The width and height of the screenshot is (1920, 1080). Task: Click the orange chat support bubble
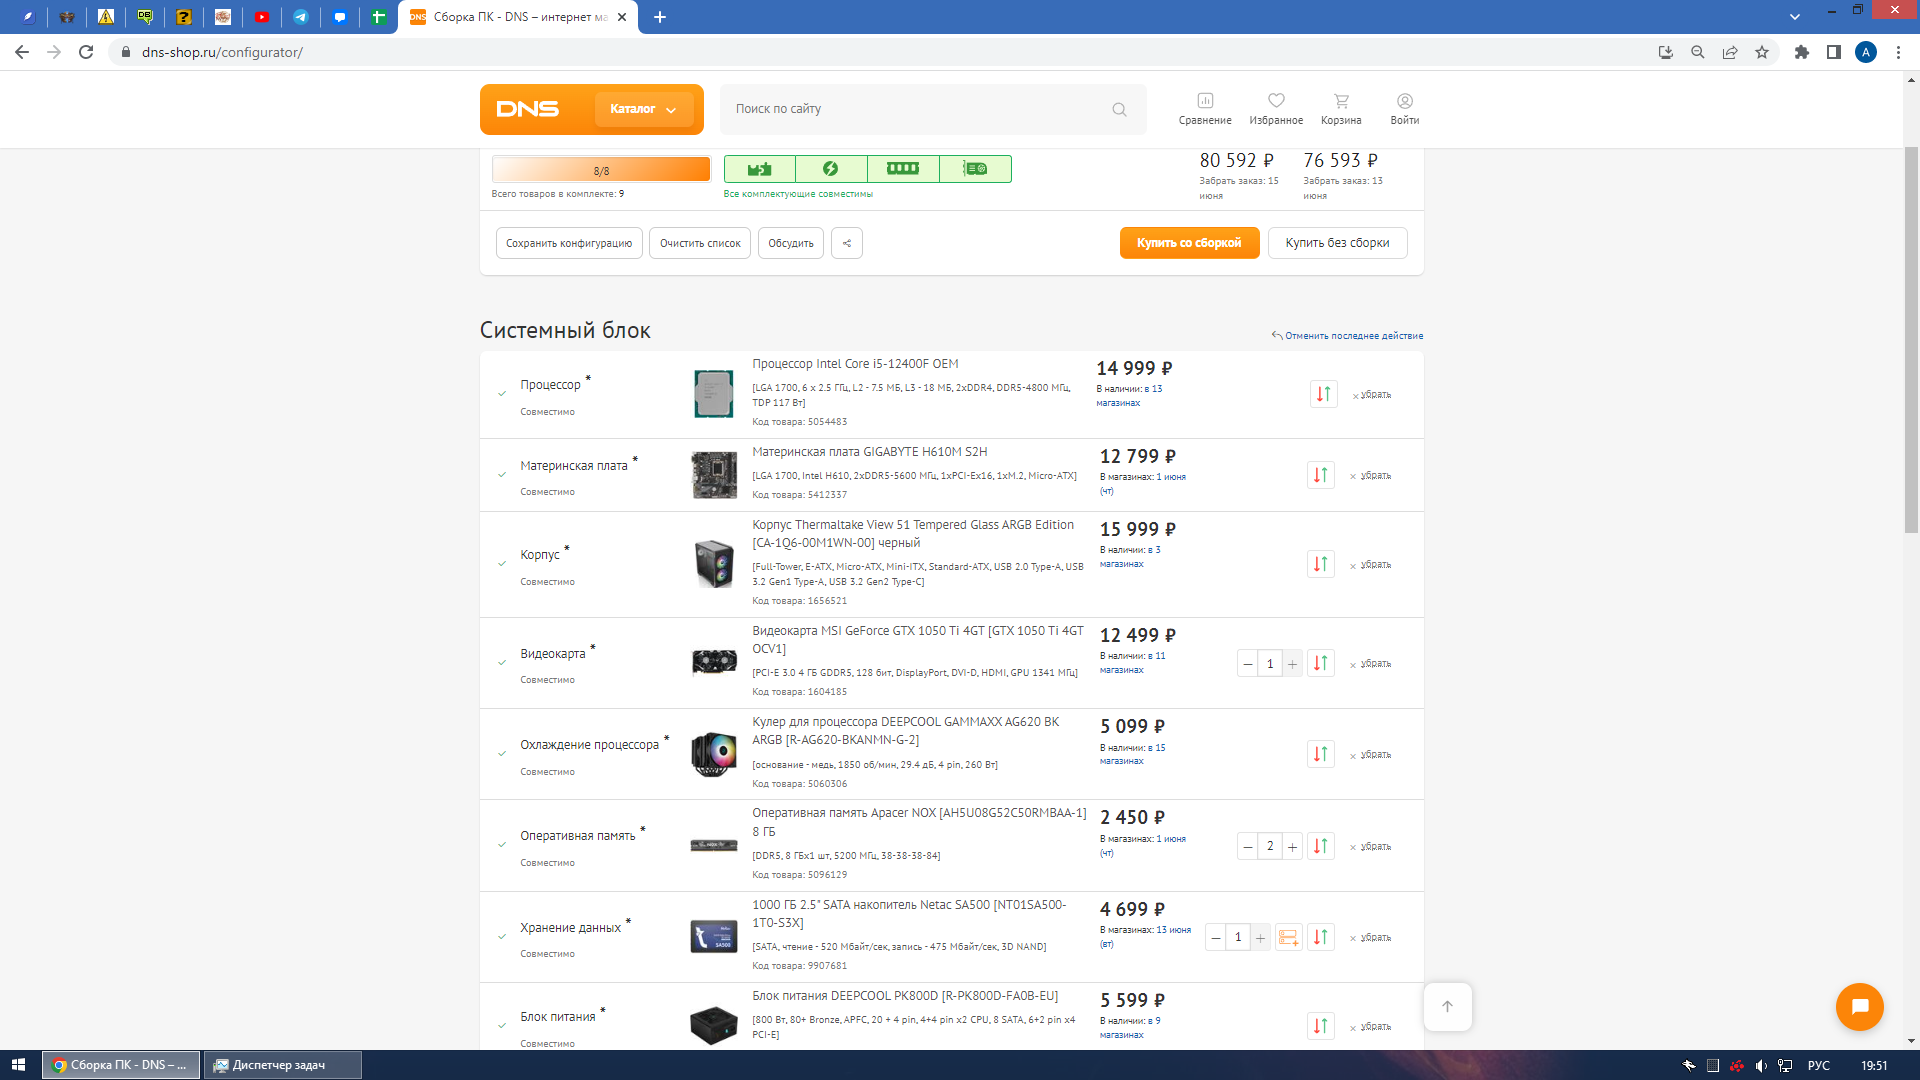click(x=1860, y=1006)
